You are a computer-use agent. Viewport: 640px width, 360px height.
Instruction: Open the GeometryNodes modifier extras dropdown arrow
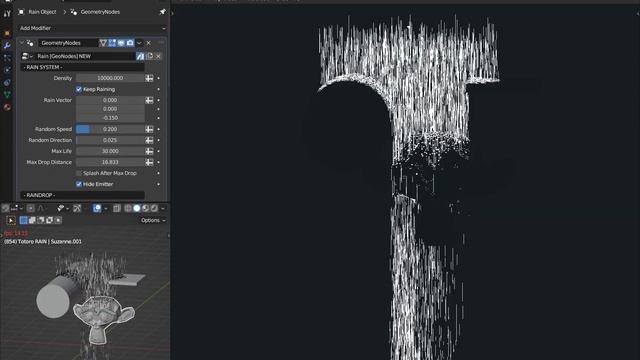point(139,43)
